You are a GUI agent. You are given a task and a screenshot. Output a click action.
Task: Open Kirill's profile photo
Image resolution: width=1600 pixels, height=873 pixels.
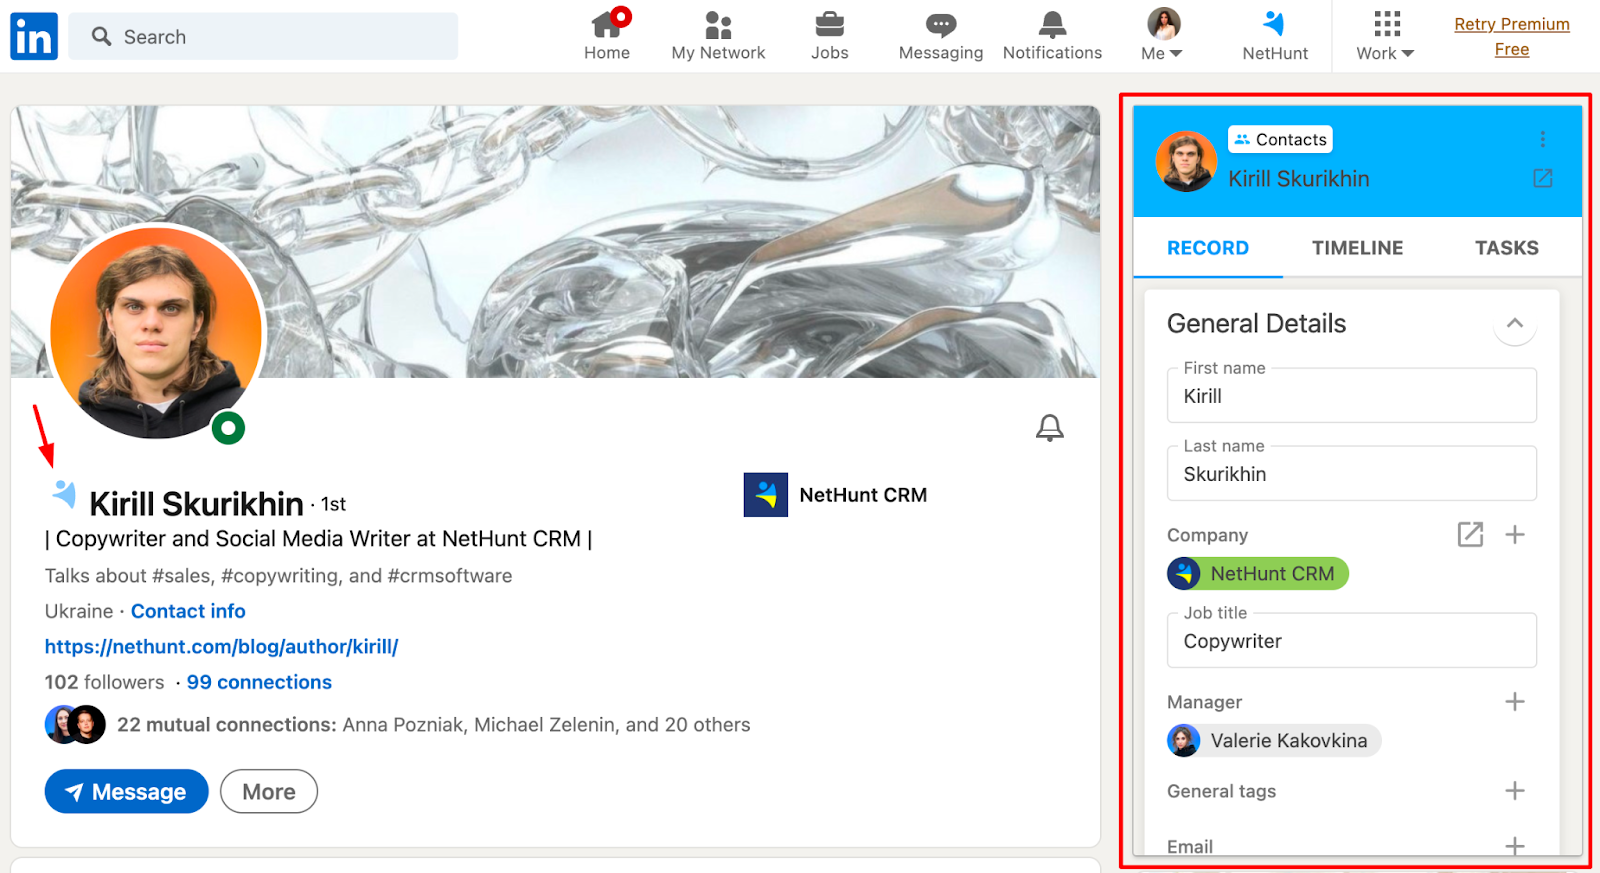point(156,333)
